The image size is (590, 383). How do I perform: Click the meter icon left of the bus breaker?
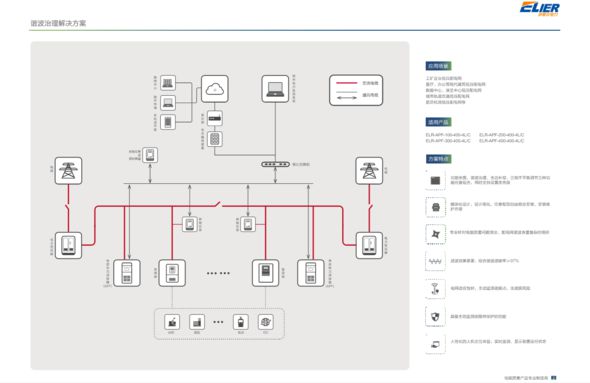click(x=190, y=224)
